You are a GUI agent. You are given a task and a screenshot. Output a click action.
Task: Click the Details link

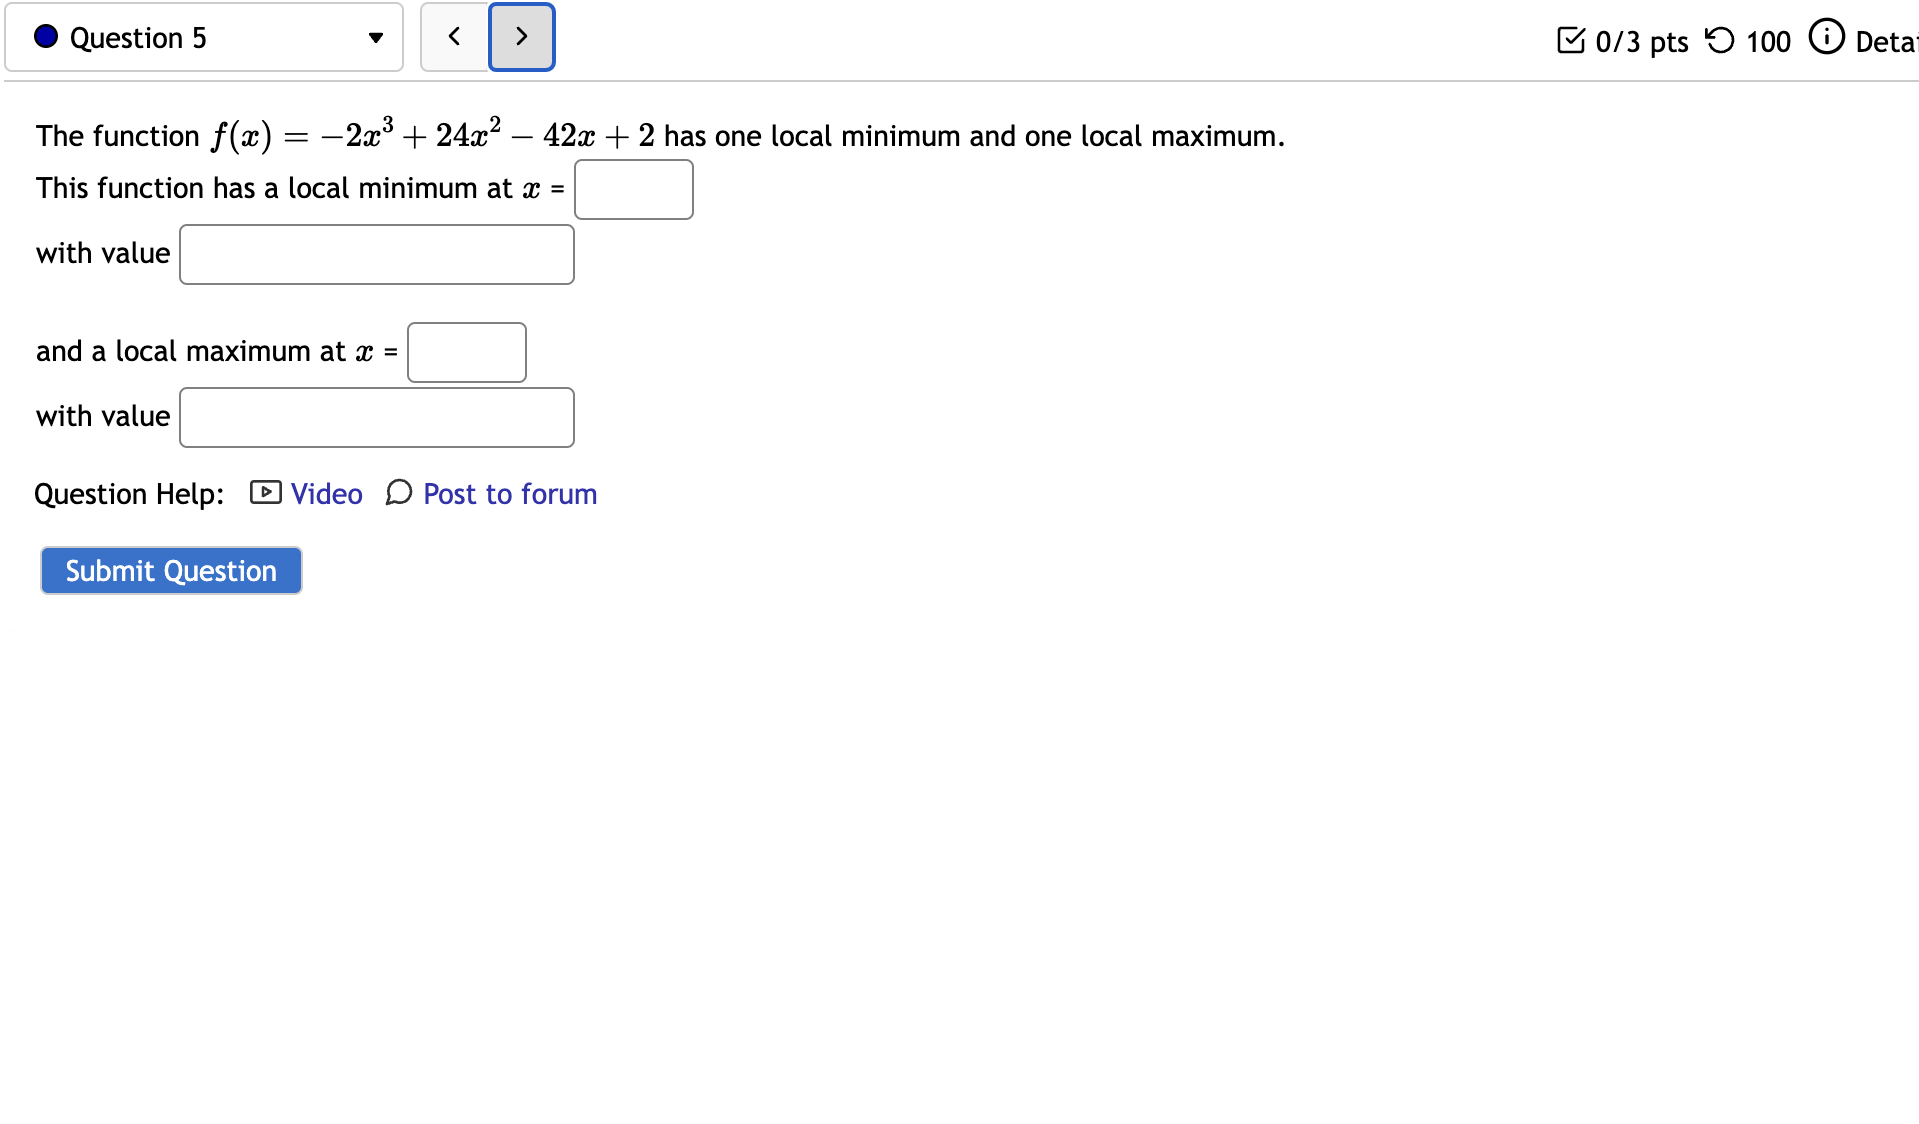[1888, 41]
